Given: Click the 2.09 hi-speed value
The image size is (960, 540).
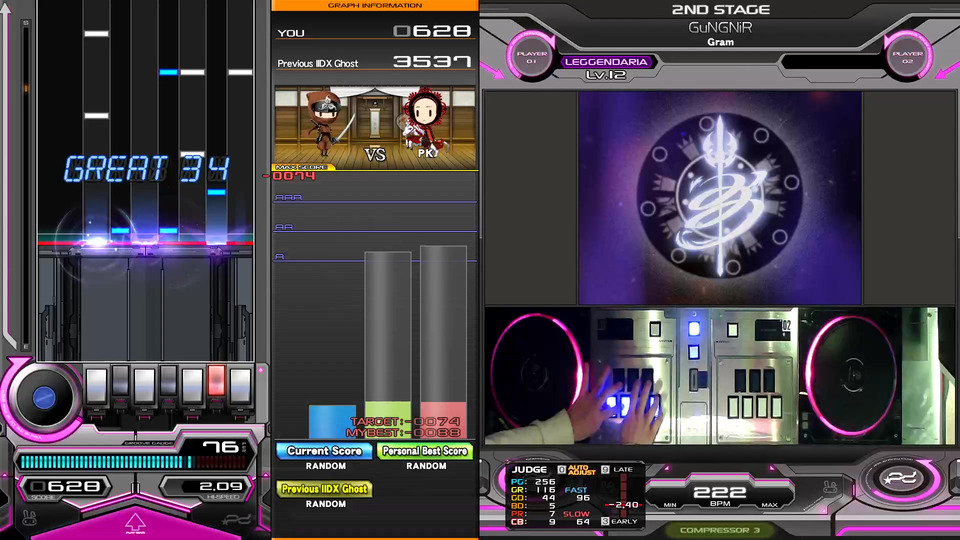Looking at the screenshot, I should click(x=221, y=487).
